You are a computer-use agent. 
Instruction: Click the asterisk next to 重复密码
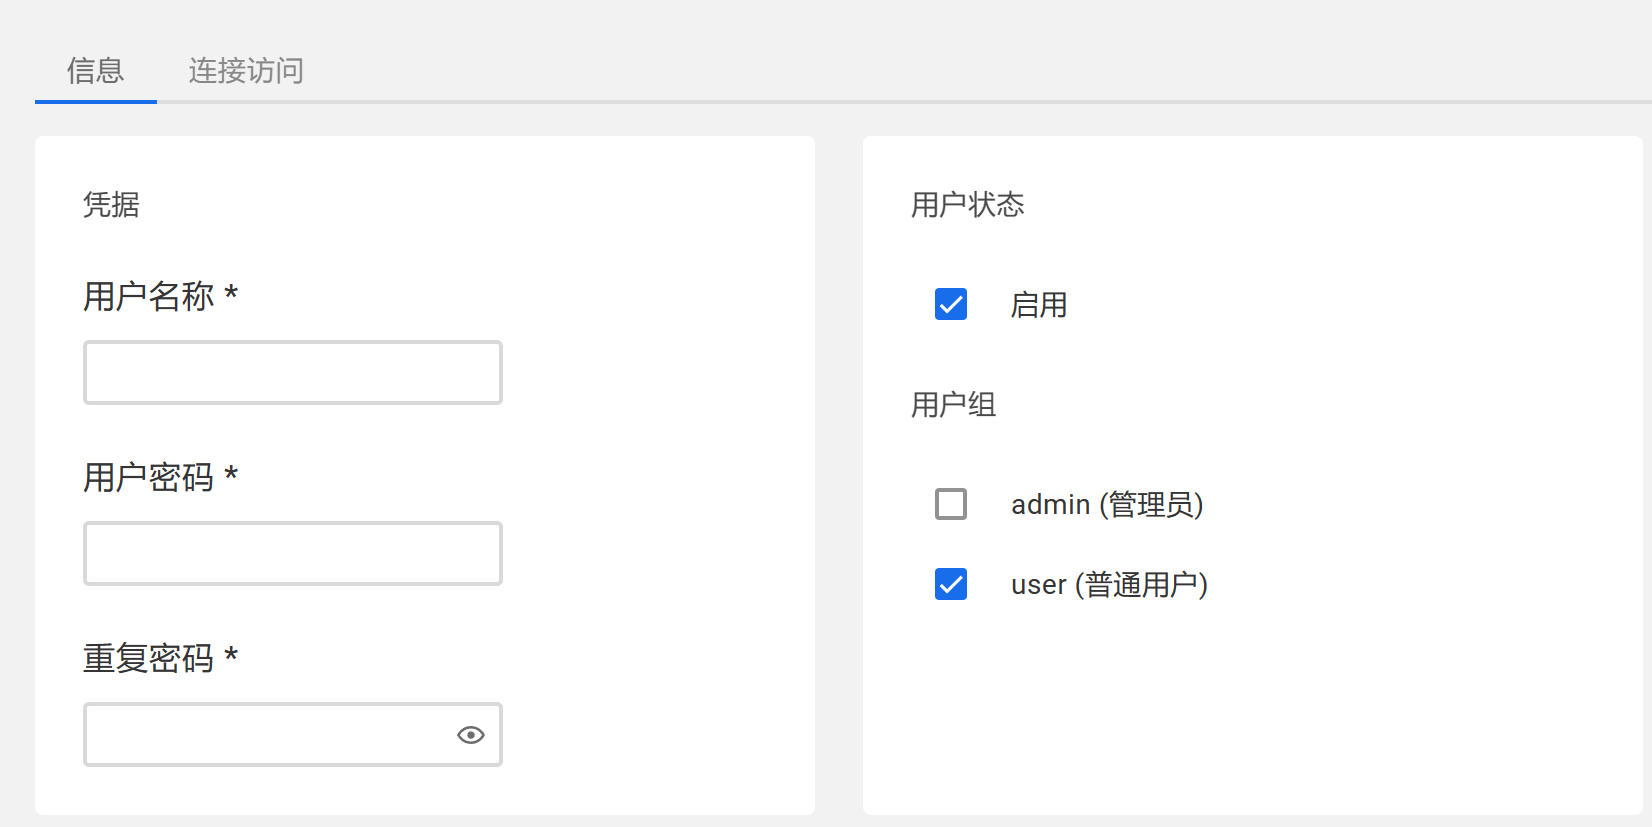(x=231, y=655)
